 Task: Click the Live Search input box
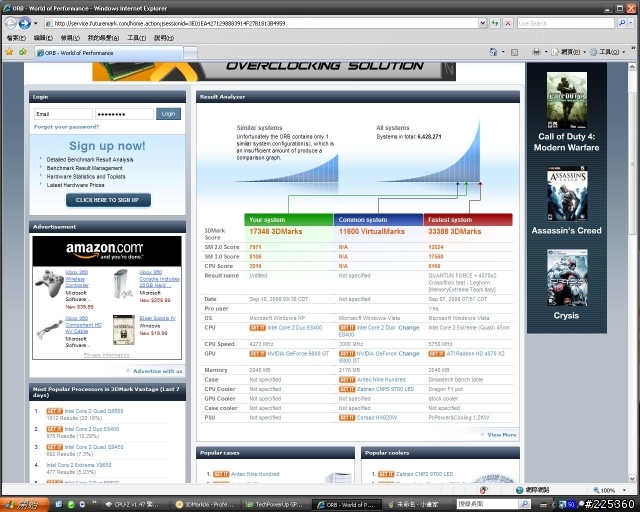pos(566,23)
